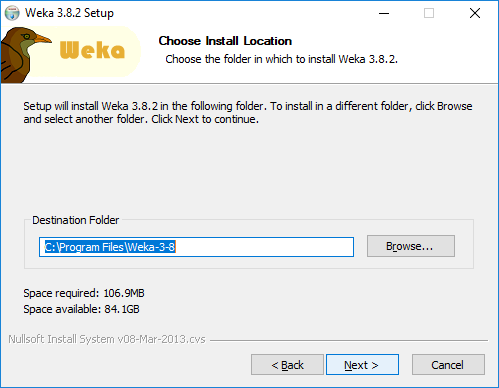This screenshot has width=499, height=388.
Task: Close the Weka 3.8.2 Setup window
Action: tap(475, 13)
